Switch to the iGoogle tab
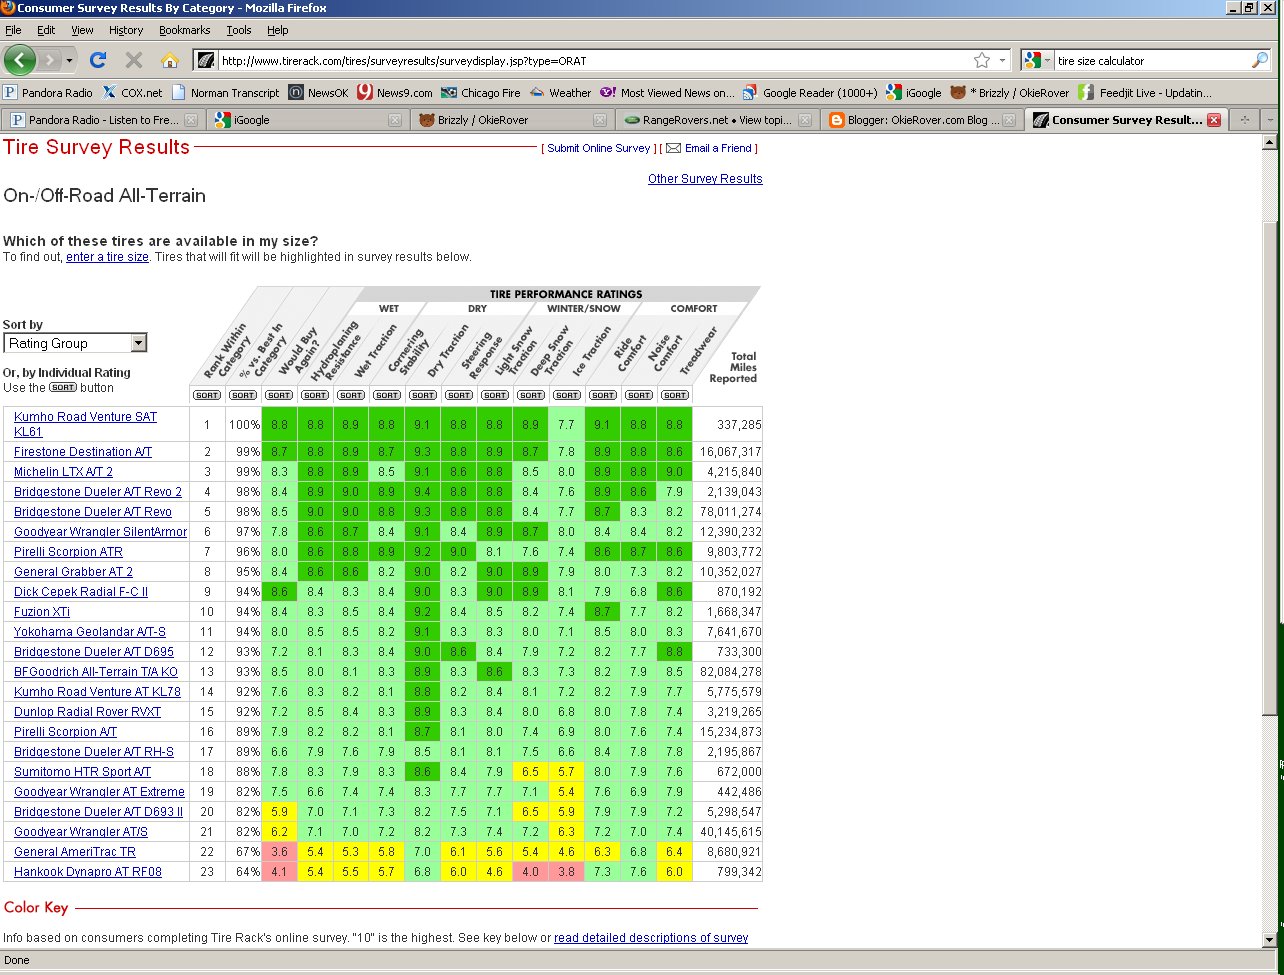The width and height of the screenshot is (1284, 975). [x=308, y=120]
